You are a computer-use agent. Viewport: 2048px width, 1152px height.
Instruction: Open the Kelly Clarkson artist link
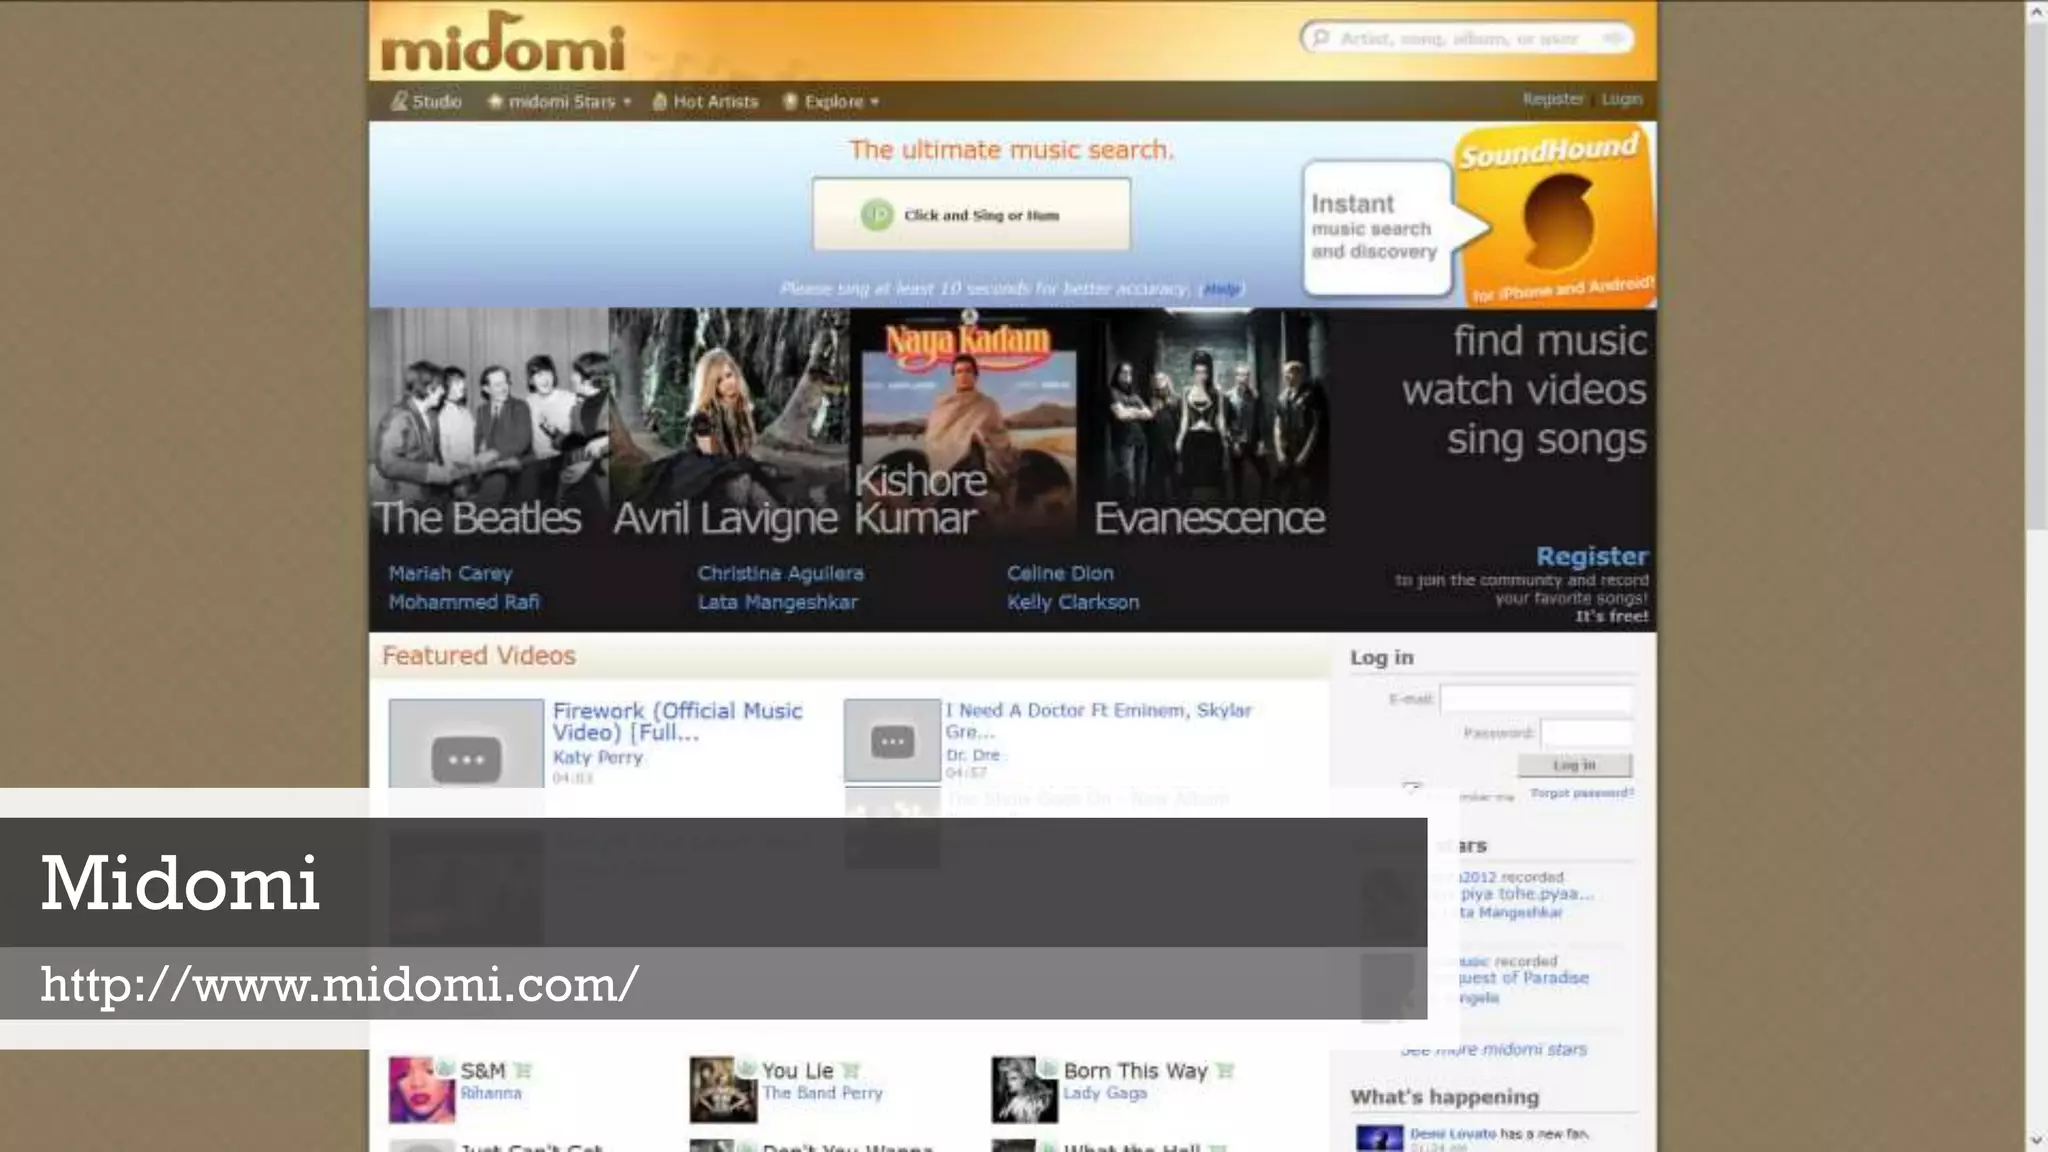(1073, 602)
